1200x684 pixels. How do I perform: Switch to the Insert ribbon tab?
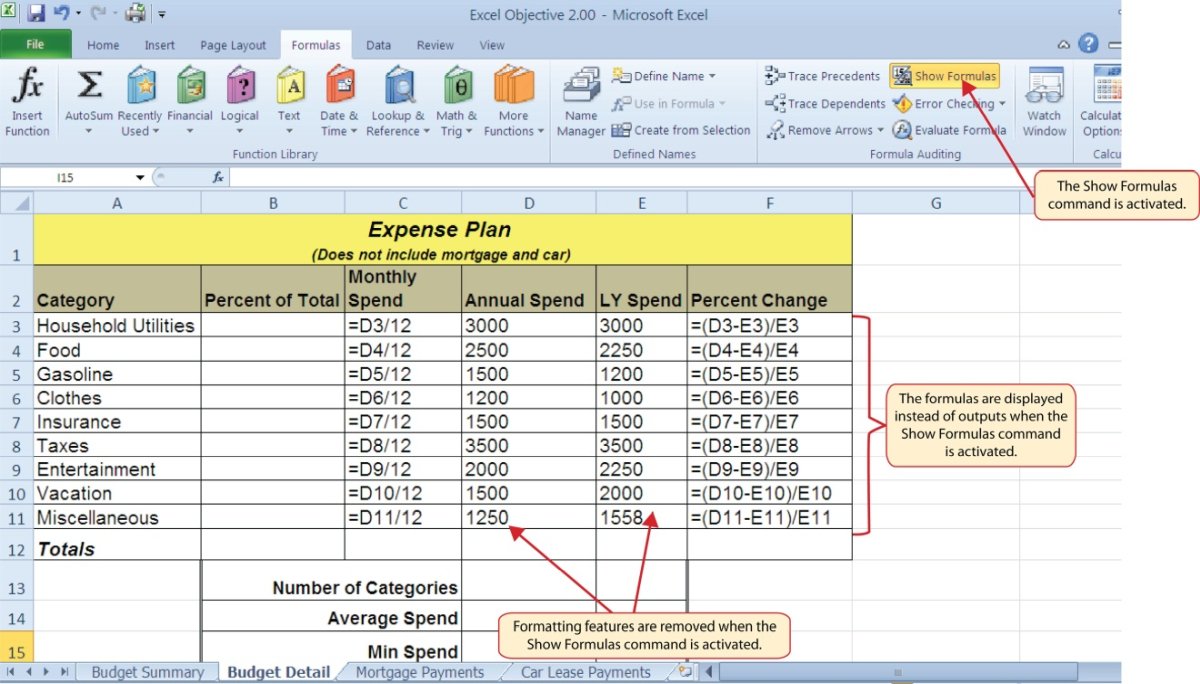159,45
